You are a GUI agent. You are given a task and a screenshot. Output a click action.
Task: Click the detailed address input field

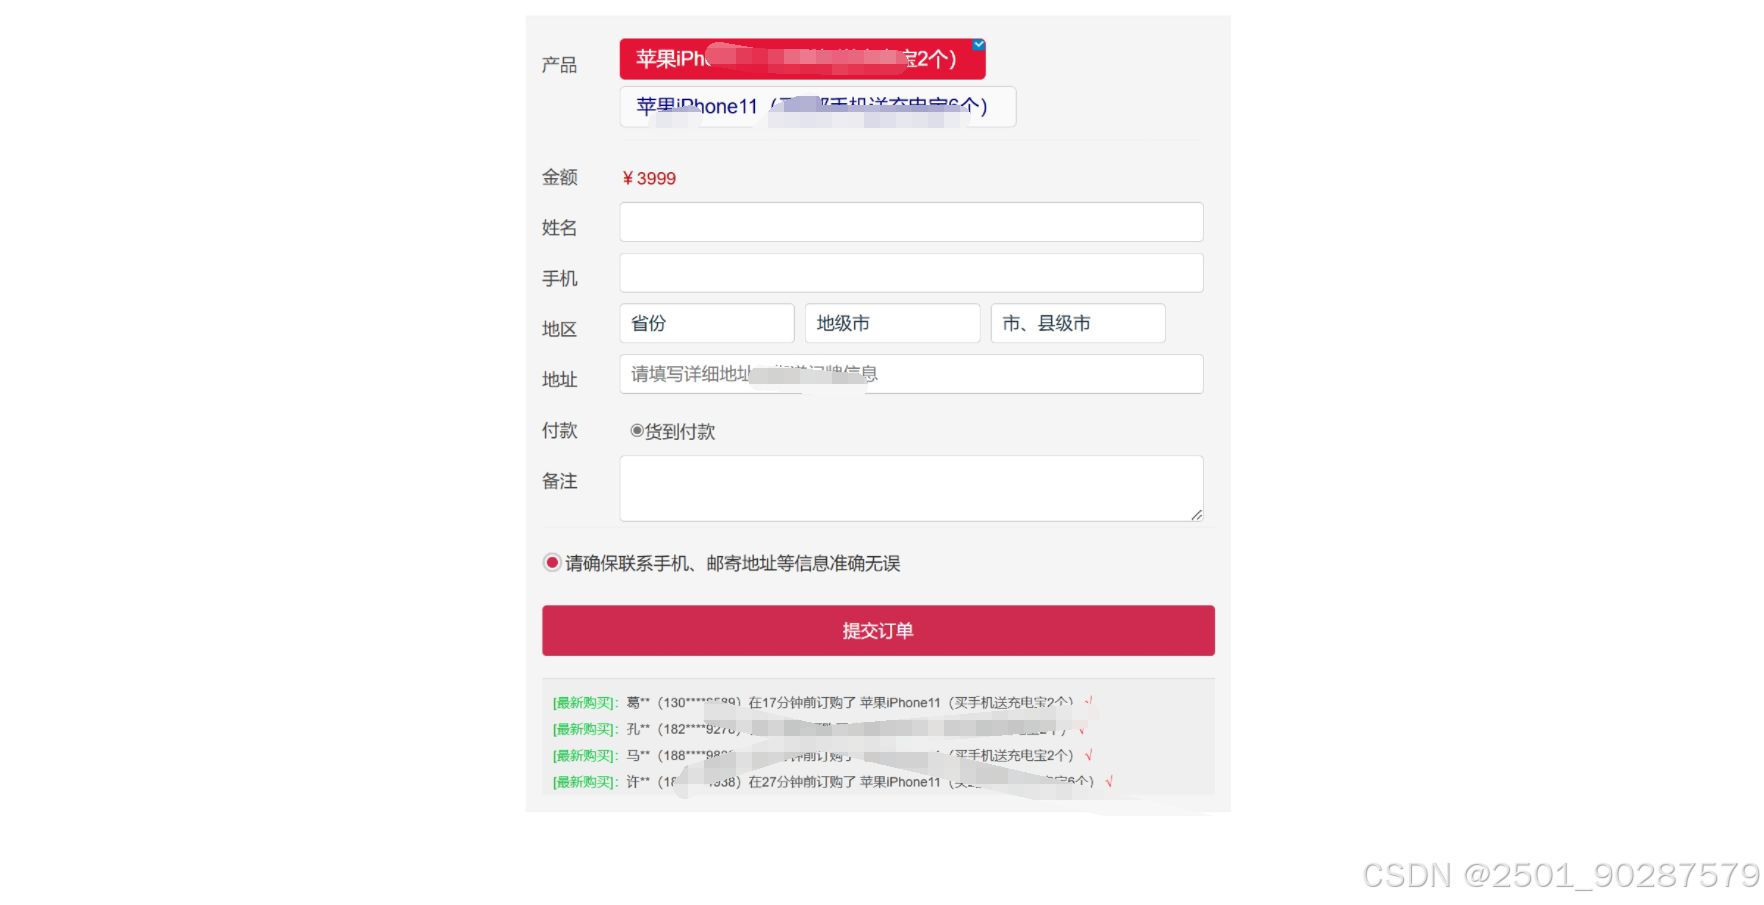[910, 374]
